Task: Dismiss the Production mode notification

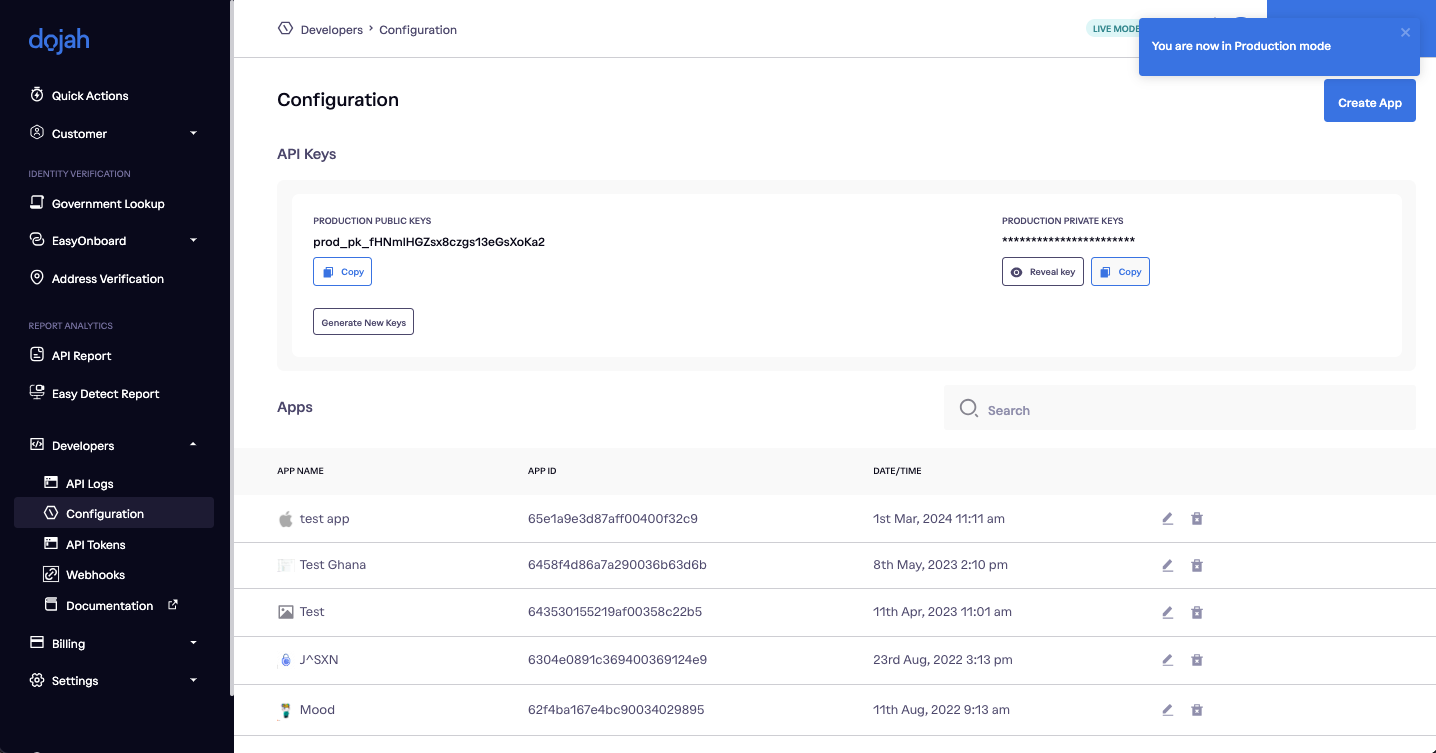Action: click(1405, 32)
